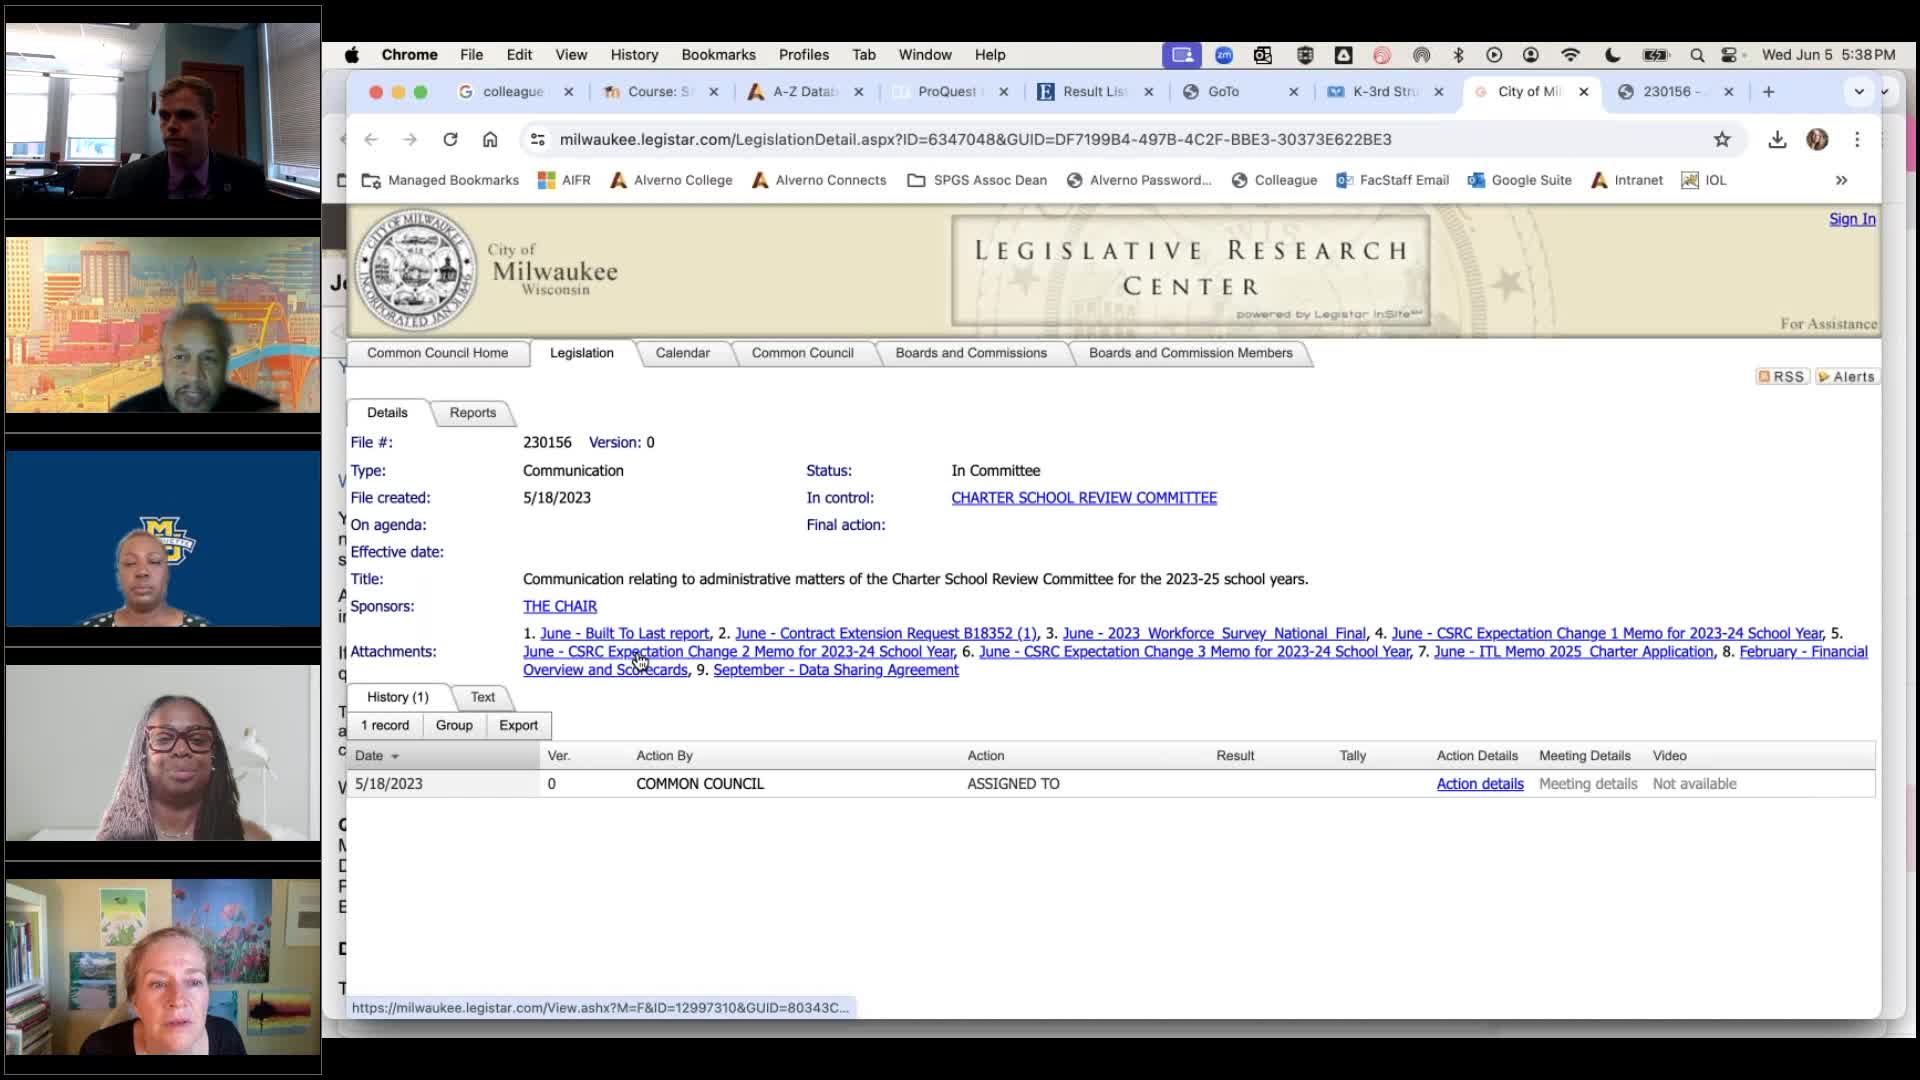Open Chrome downloads icon

click(1777, 140)
